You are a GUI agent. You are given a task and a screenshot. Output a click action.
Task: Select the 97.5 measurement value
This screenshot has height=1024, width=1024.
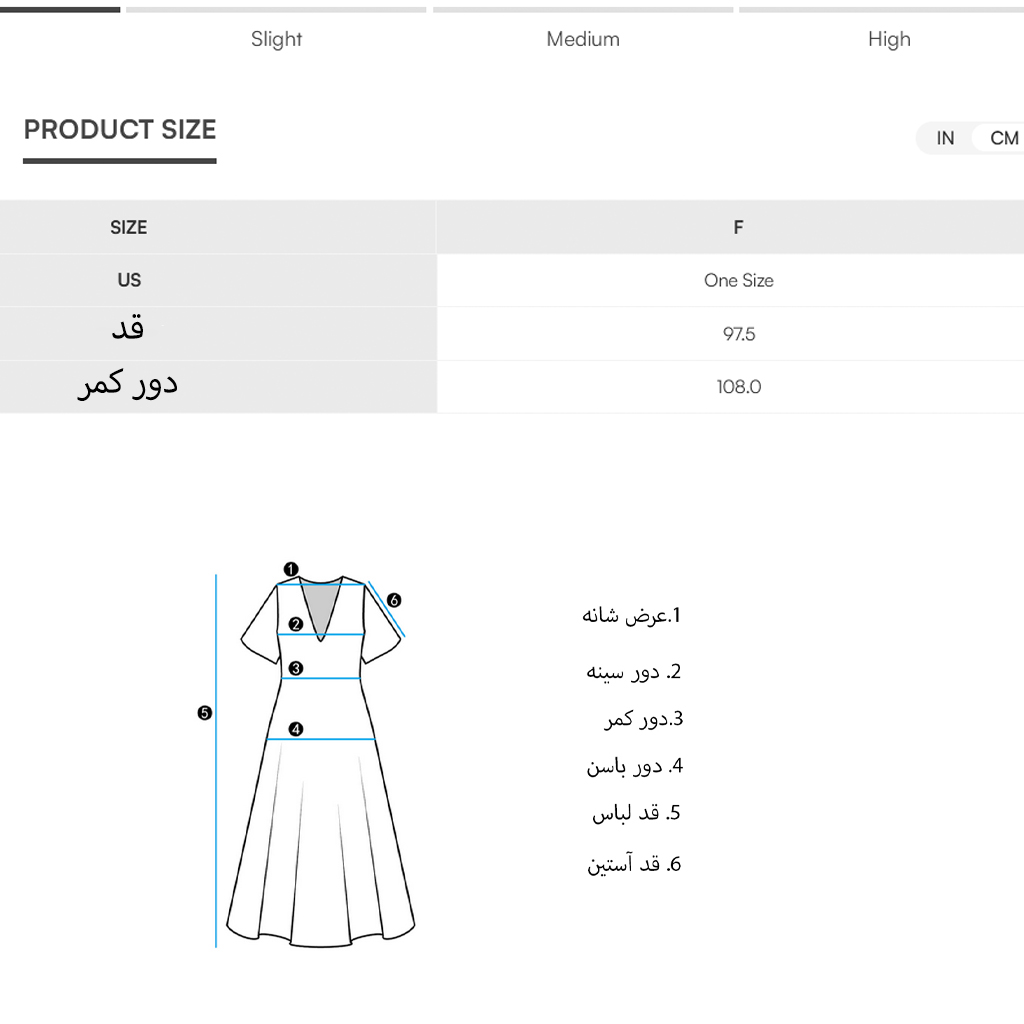pos(739,334)
